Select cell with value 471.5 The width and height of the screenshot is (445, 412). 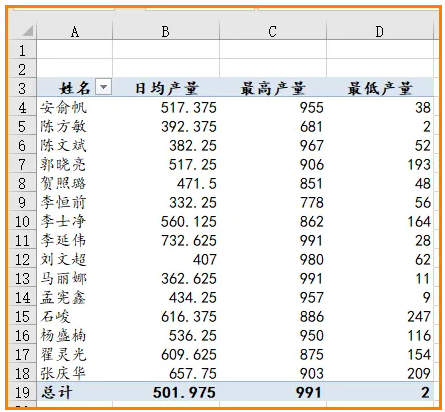166,183
